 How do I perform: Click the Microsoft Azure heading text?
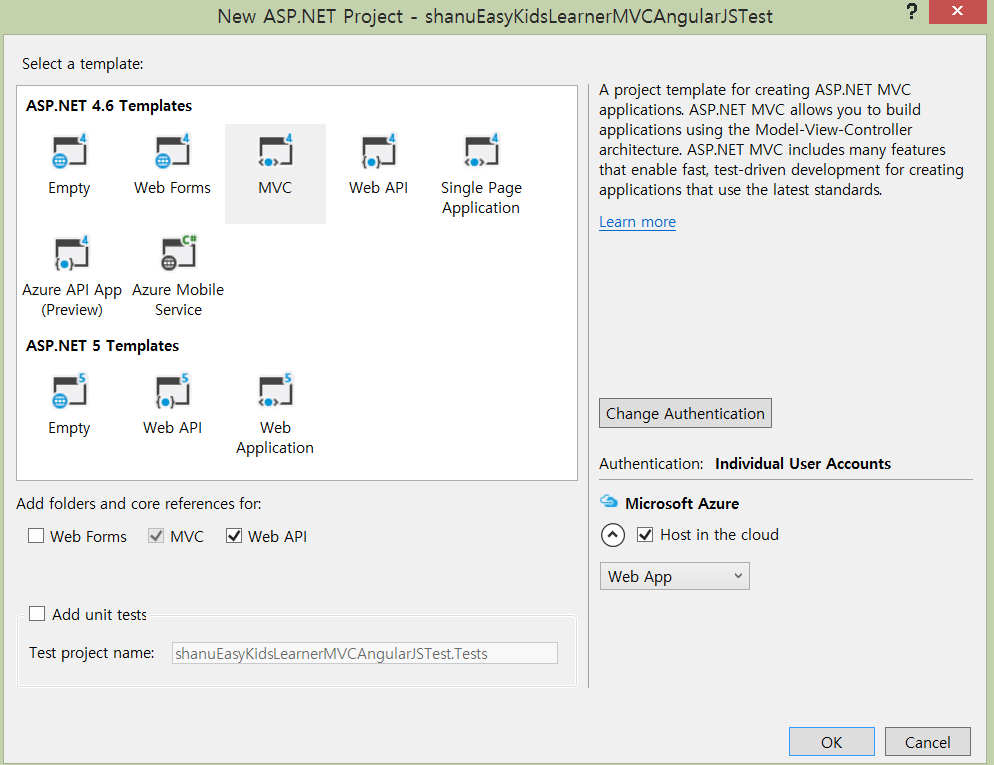click(x=682, y=504)
